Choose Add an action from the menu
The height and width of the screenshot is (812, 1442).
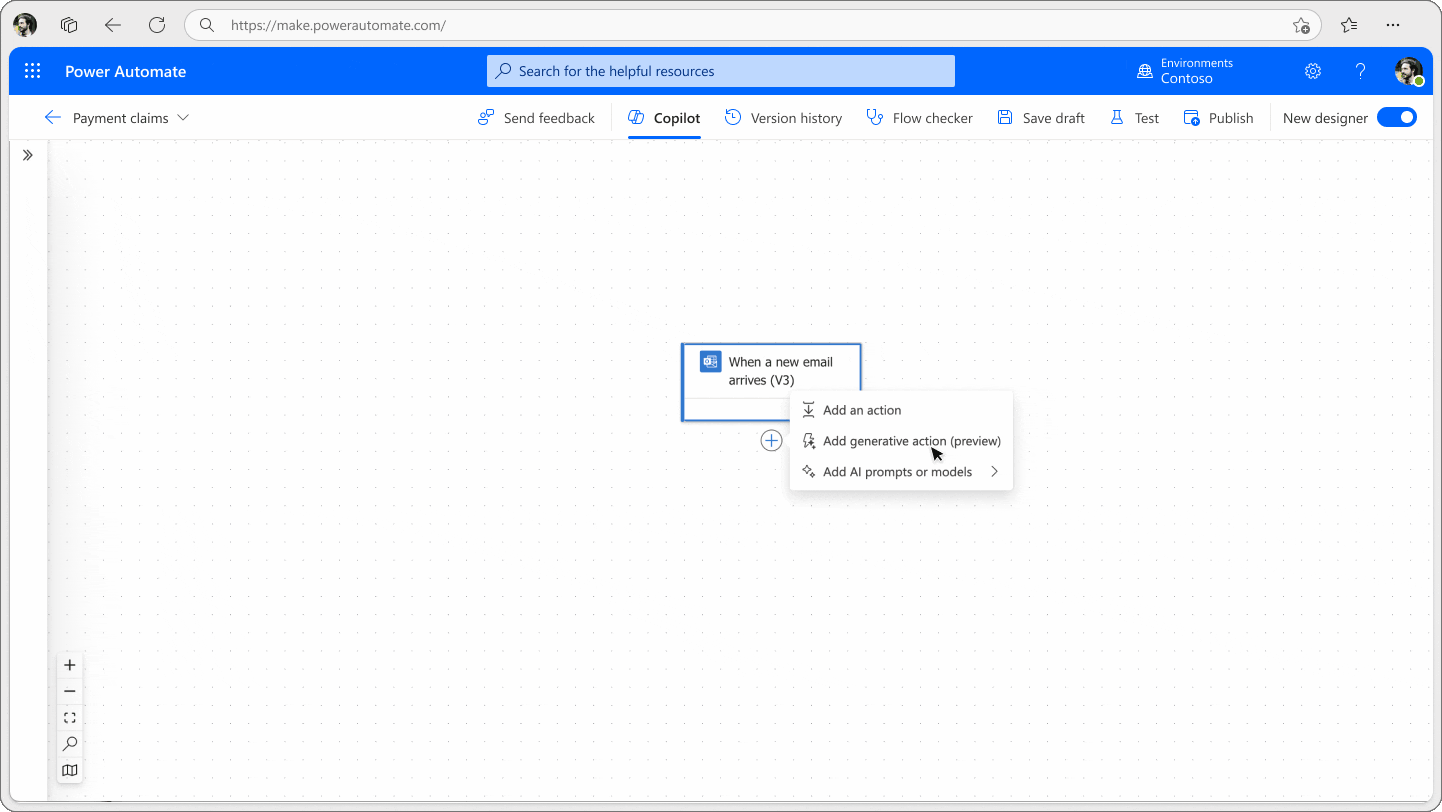tap(862, 409)
